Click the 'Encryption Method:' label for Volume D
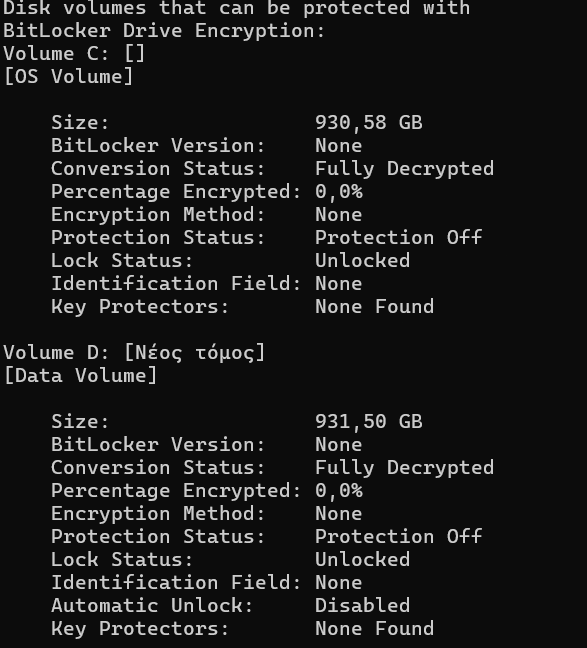 pos(158,514)
